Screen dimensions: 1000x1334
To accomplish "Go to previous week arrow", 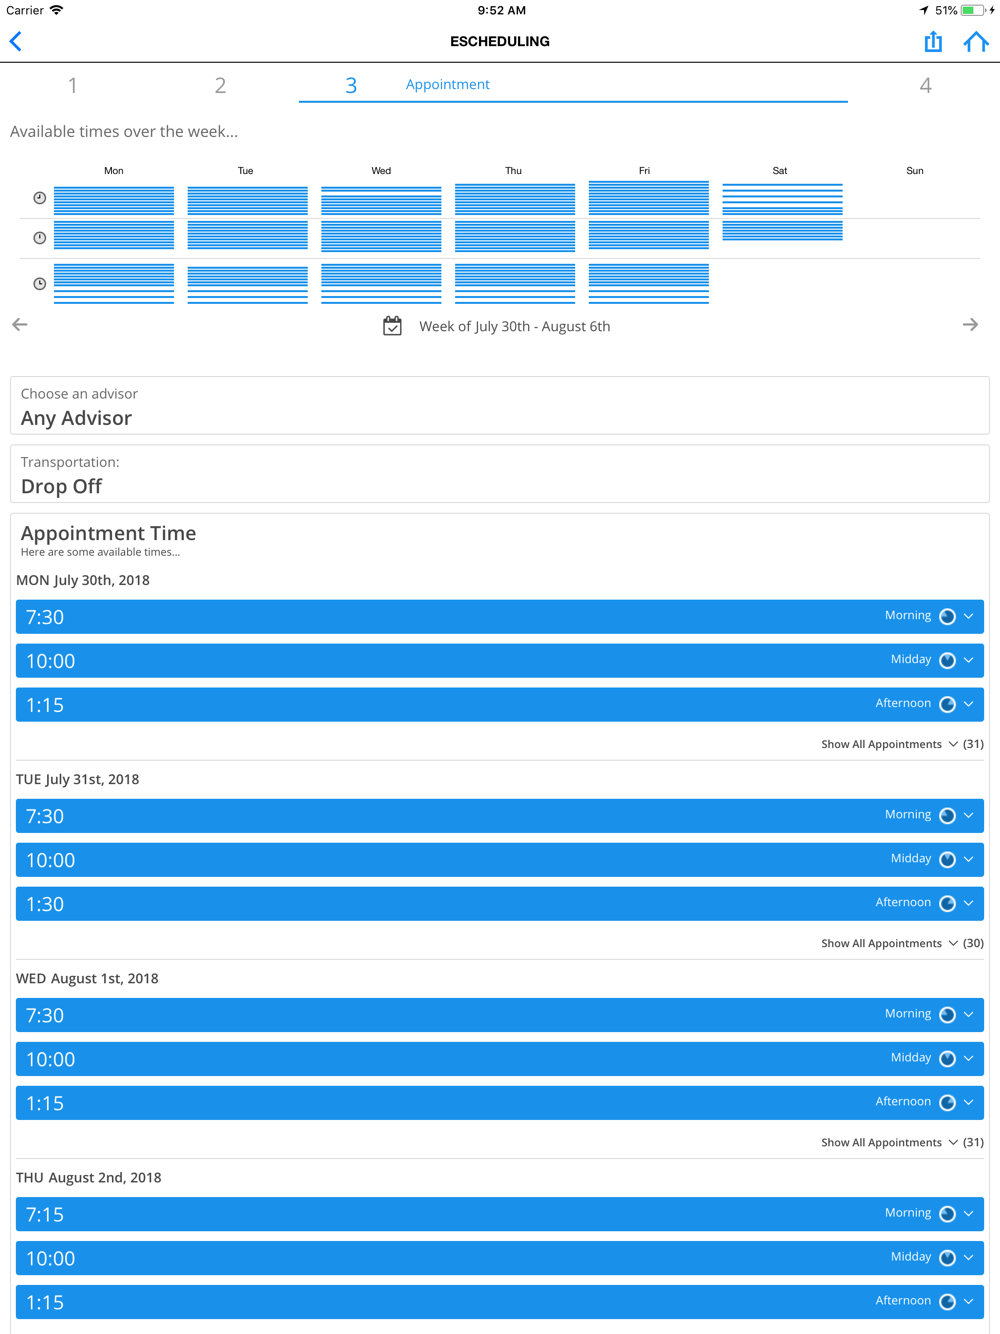I will [x=20, y=325].
